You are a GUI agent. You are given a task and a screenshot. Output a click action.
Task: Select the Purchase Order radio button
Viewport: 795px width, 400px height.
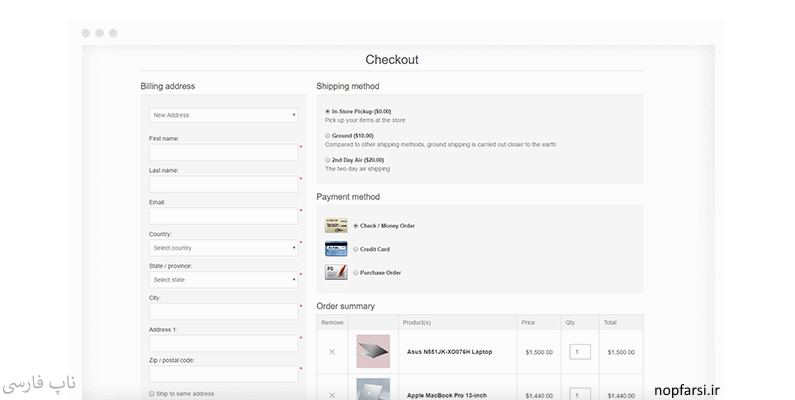355,272
